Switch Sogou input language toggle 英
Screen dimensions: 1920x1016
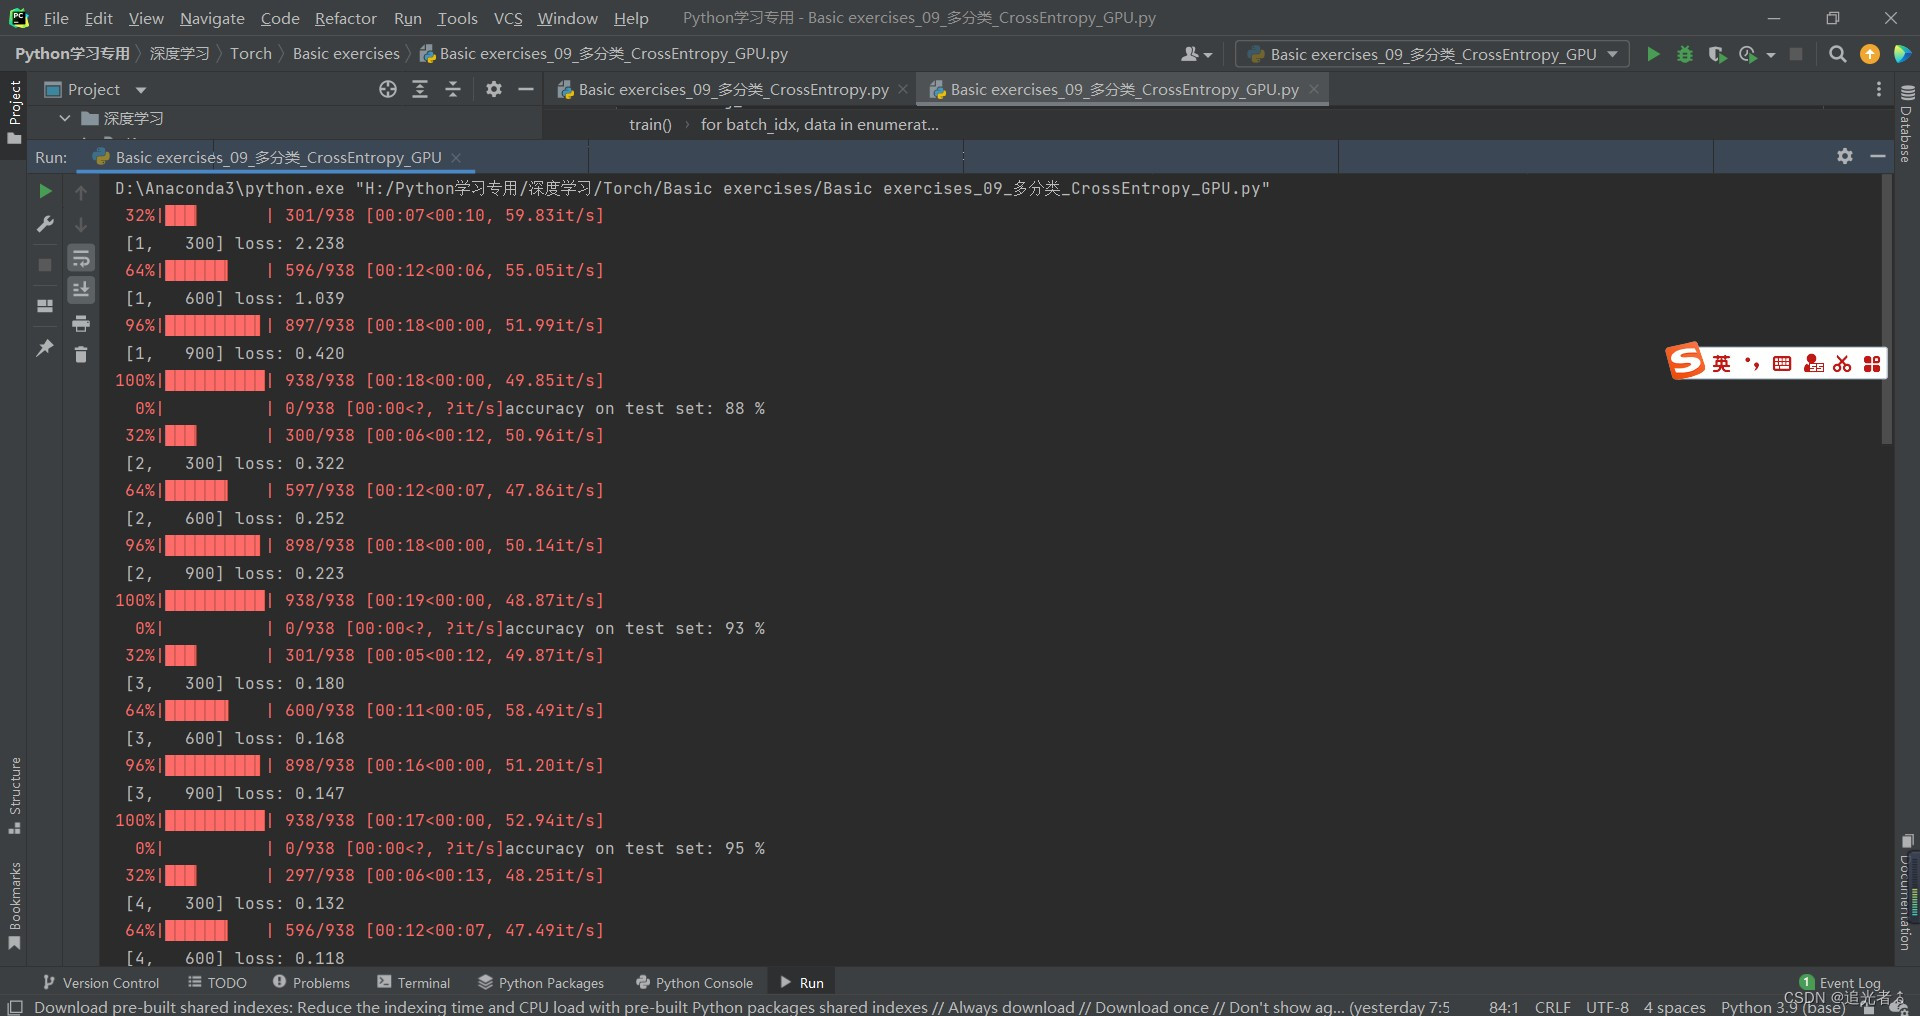point(1721,363)
